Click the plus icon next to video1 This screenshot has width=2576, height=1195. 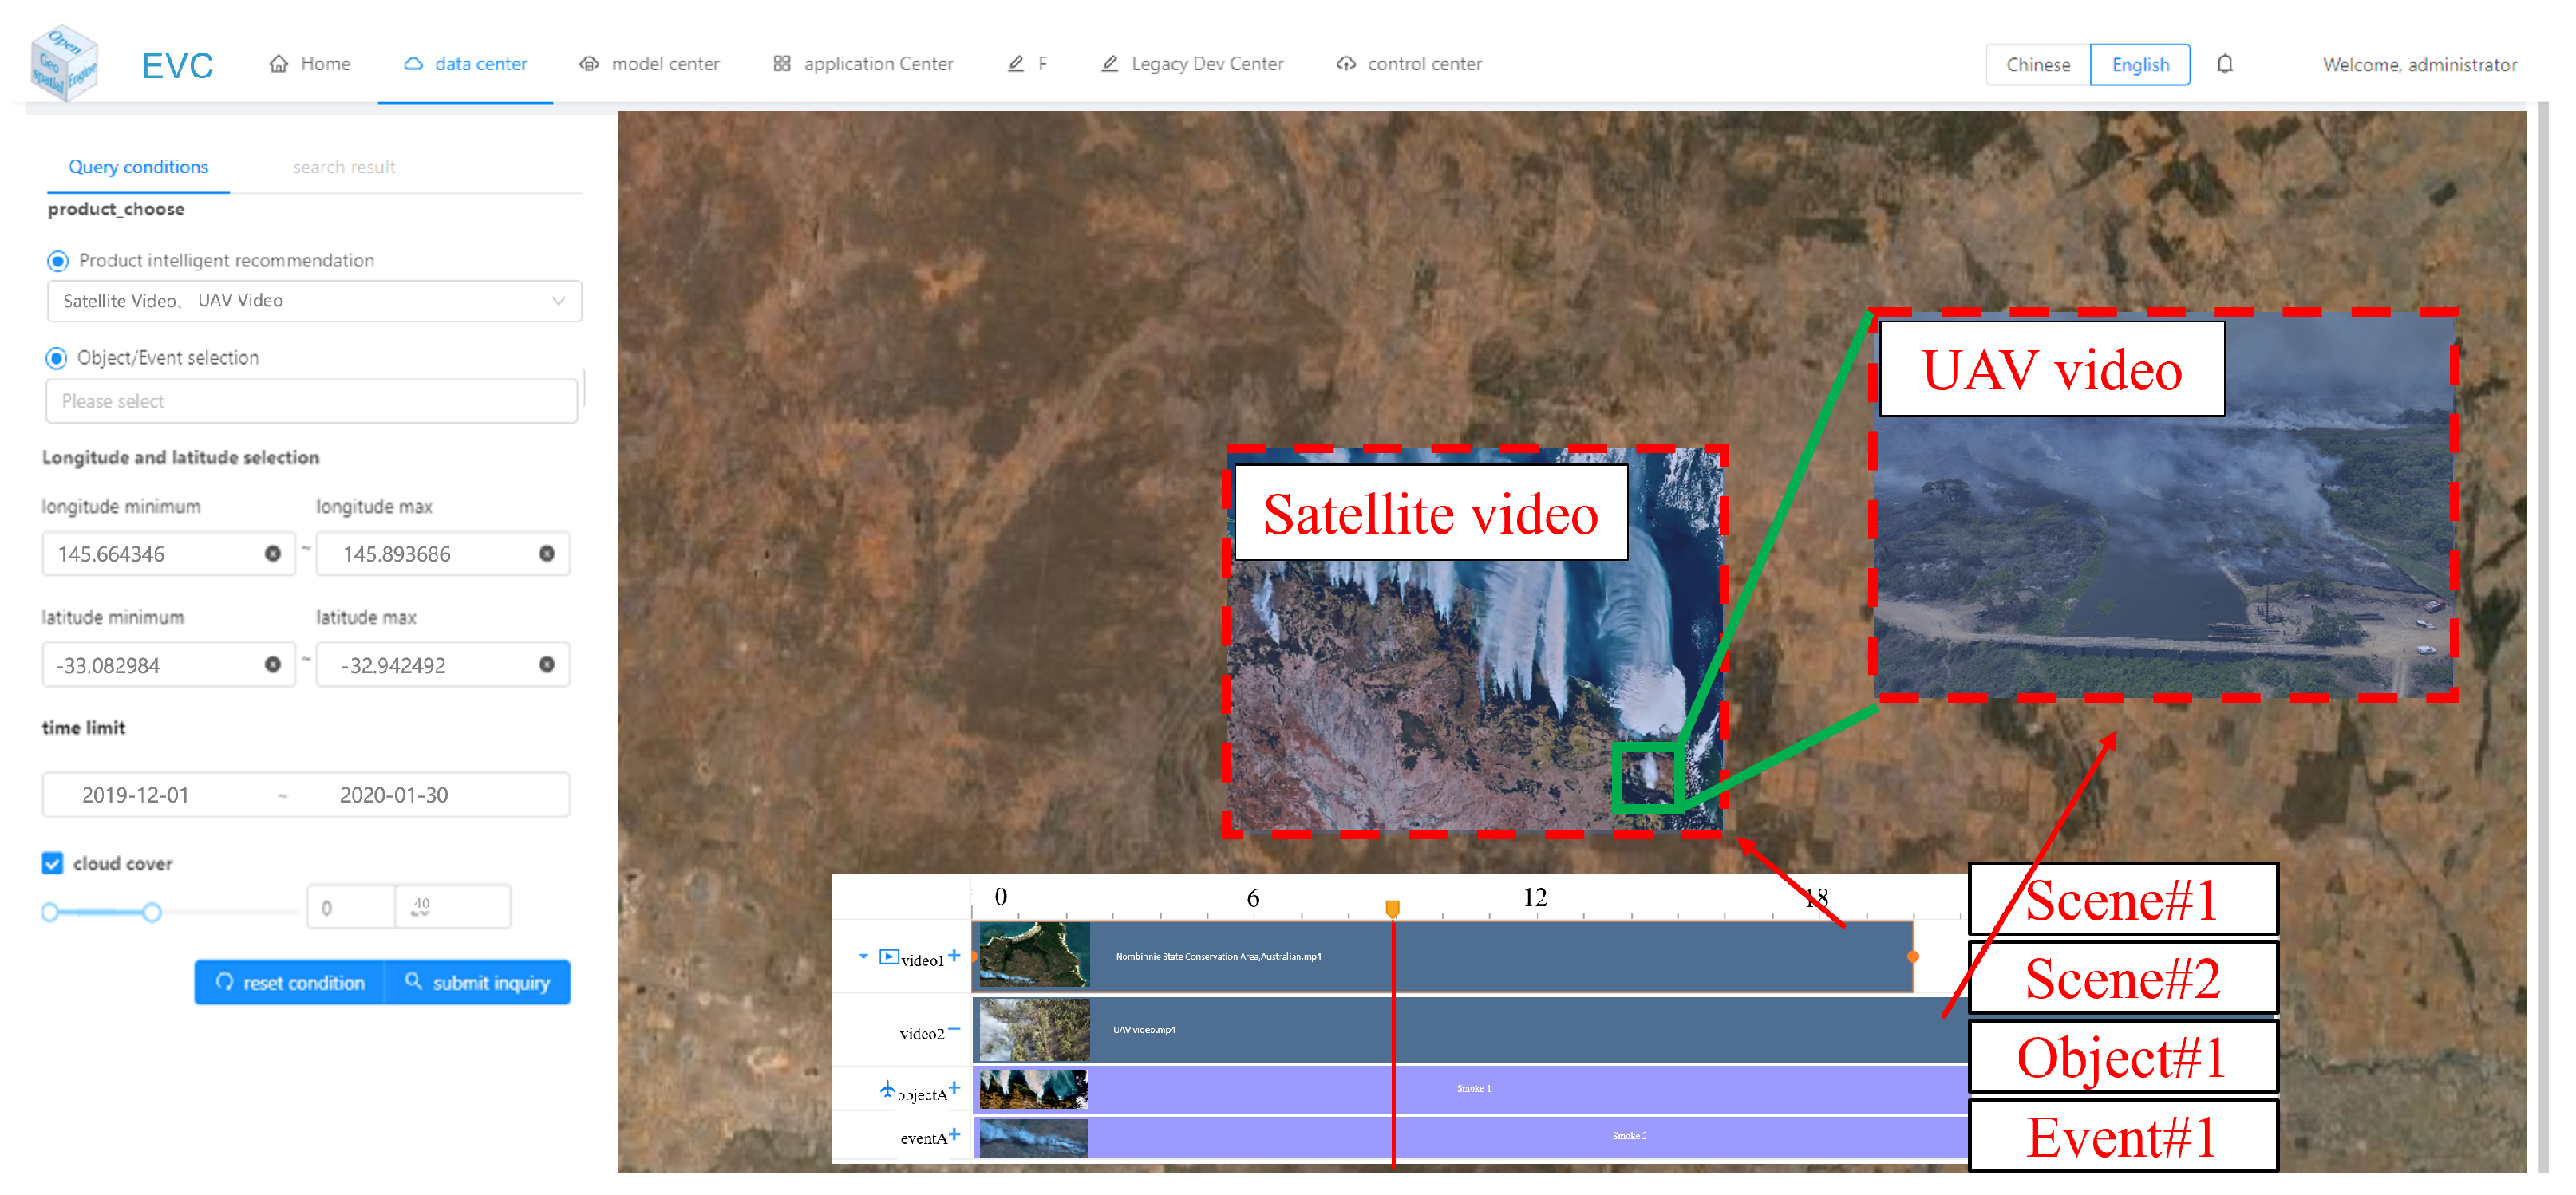tap(954, 956)
